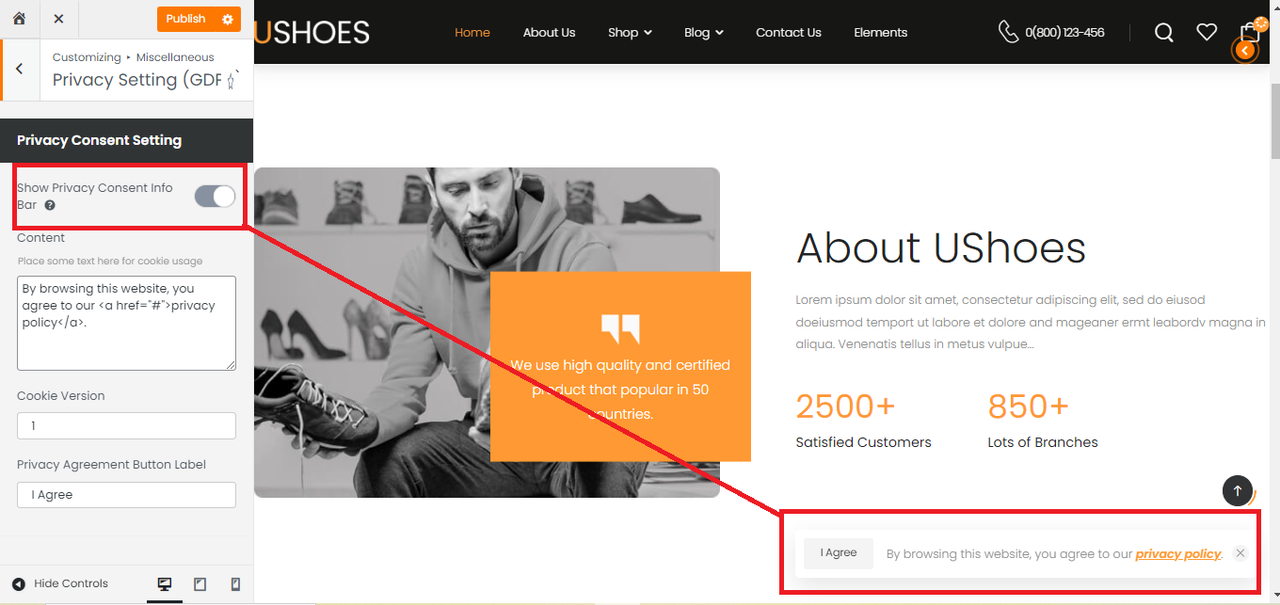This screenshot has height=605, width=1280.
Task: Open wishlist heart icon
Action: [x=1207, y=32]
